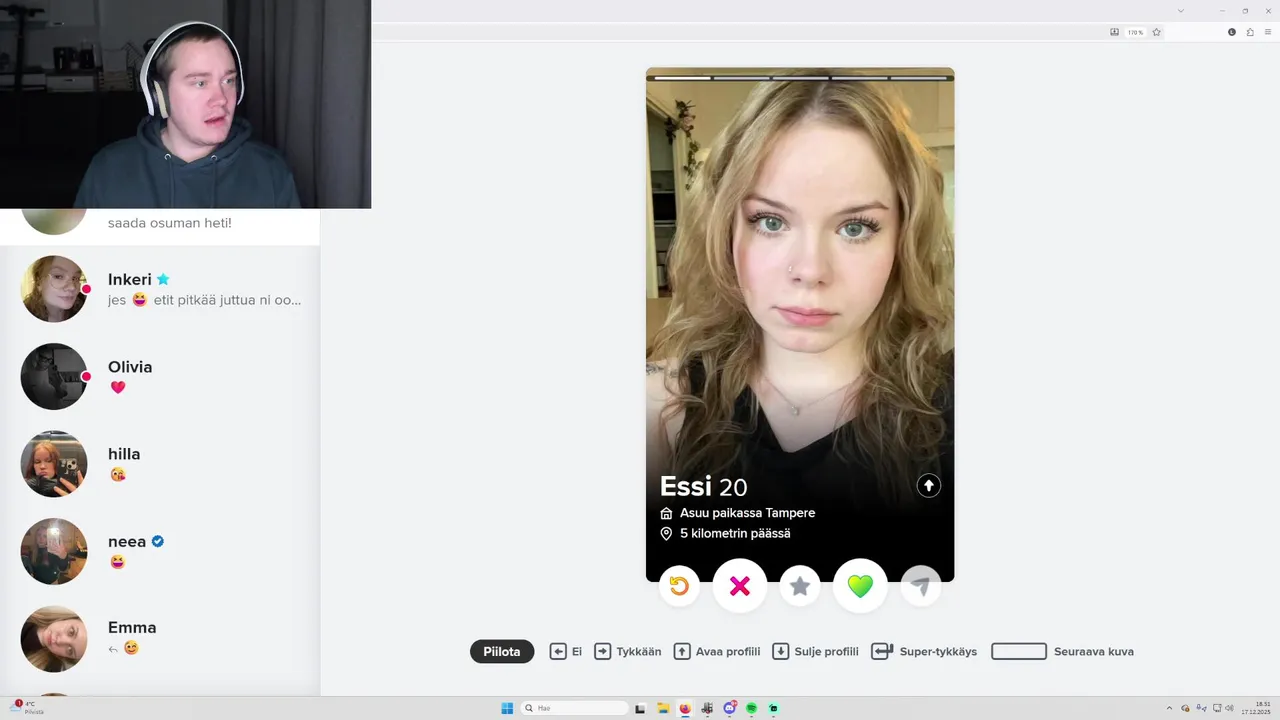Screen dimensions: 1280x720
Task: Click the green heart like button
Action: 860,586
